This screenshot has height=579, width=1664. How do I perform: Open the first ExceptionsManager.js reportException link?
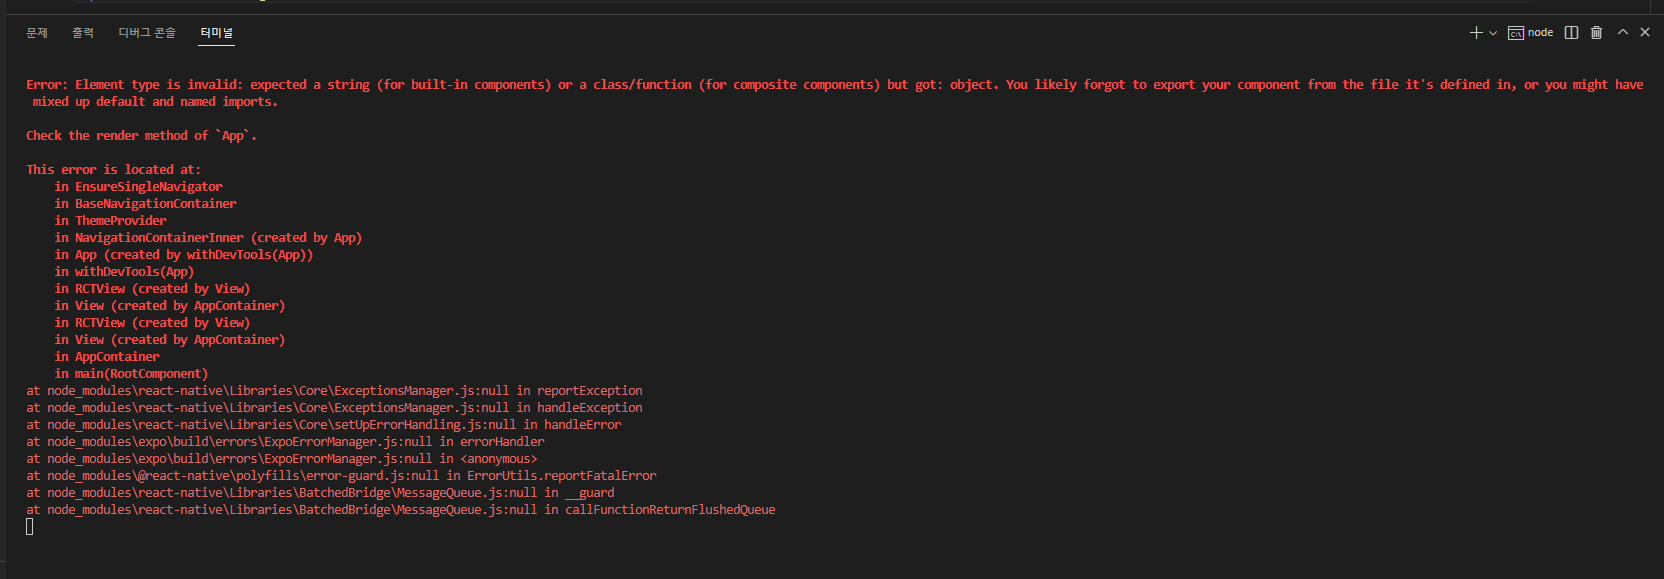(x=278, y=391)
